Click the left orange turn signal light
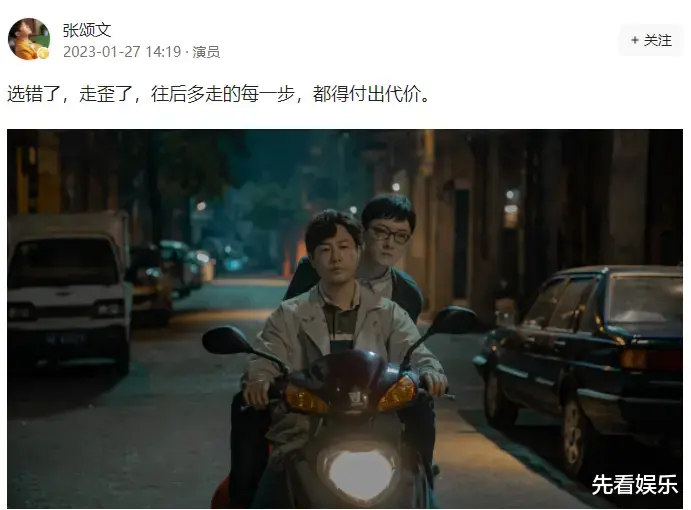Viewport: 691px width, 510px height. tap(305, 399)
